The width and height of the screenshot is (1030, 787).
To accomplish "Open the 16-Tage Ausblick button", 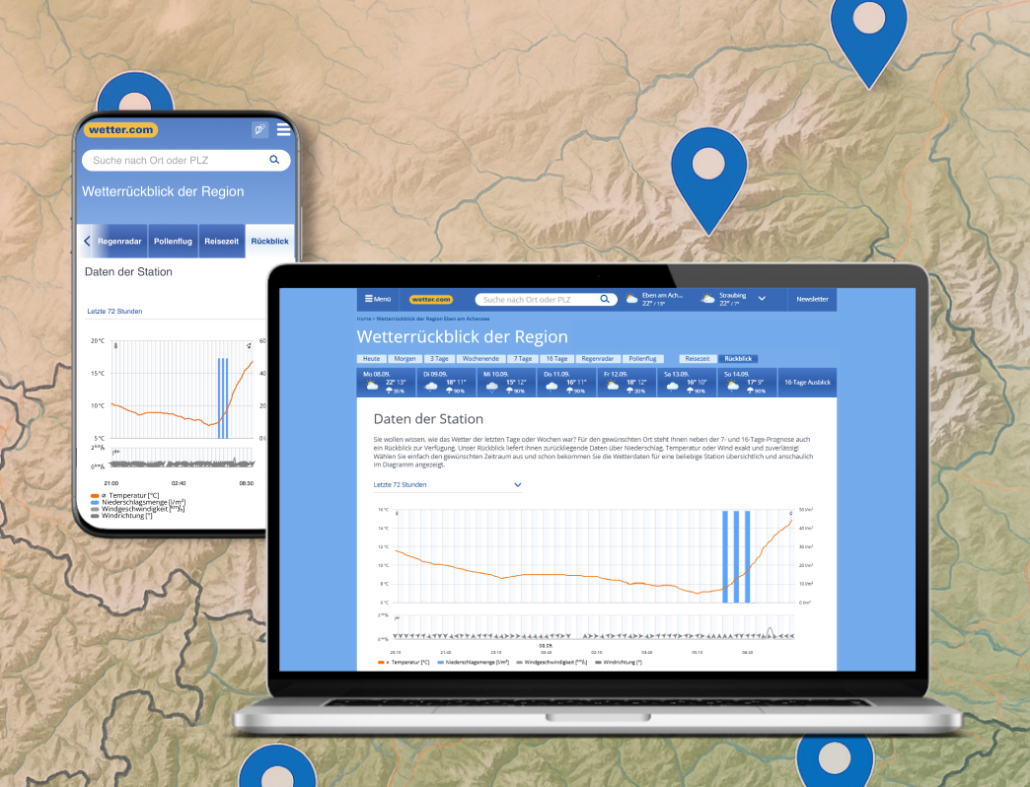I will click(x=807, y=383).
